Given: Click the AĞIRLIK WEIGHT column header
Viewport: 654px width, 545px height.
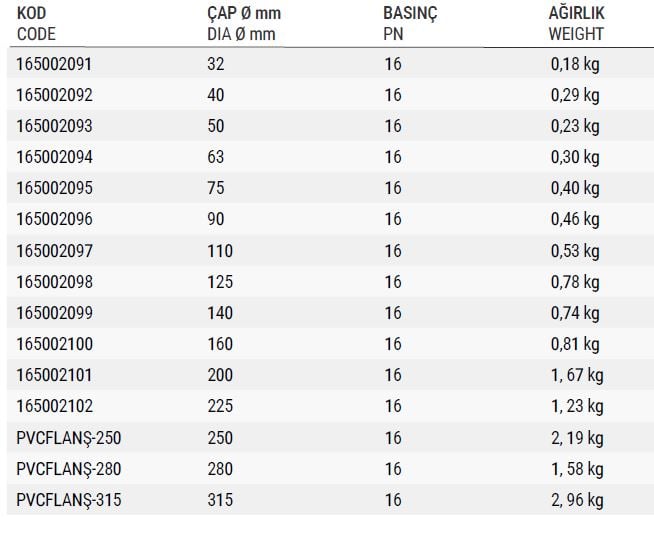Looking at the screenshot, I should 576,24.
